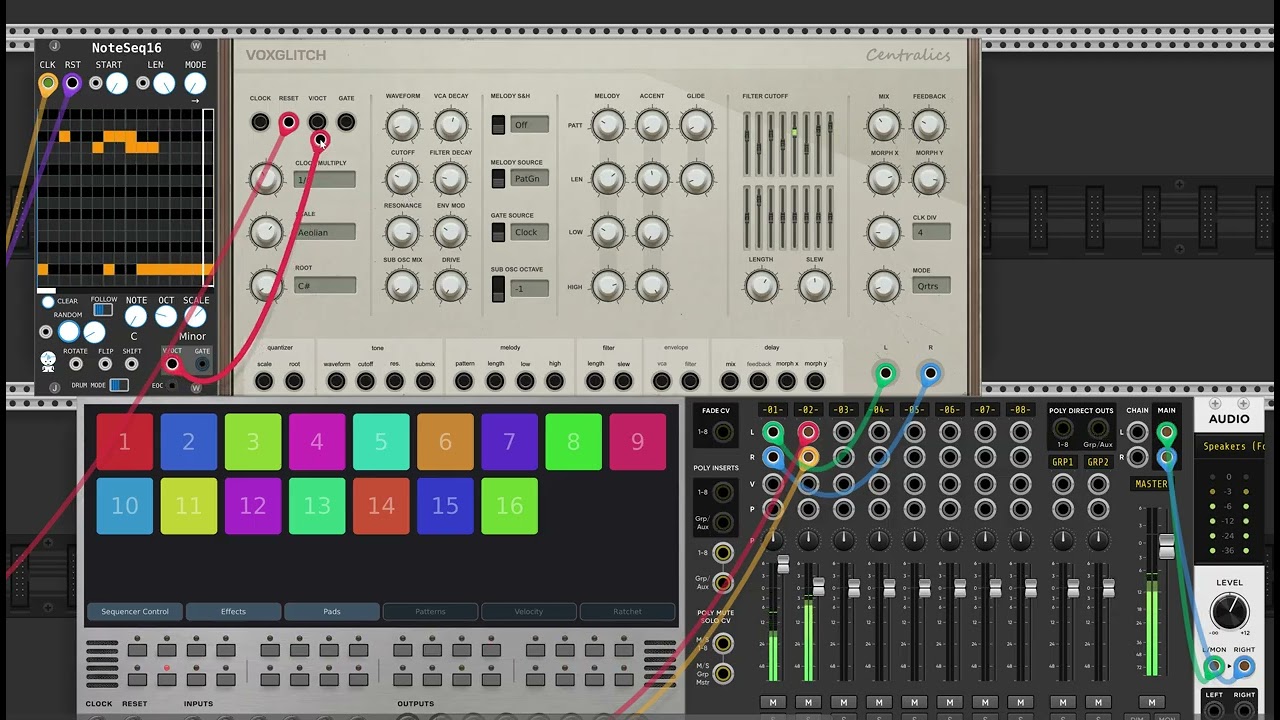The image size is (1280, 720).
Task: Click the L output jack on Centralics
Action: tap(885, 374)
